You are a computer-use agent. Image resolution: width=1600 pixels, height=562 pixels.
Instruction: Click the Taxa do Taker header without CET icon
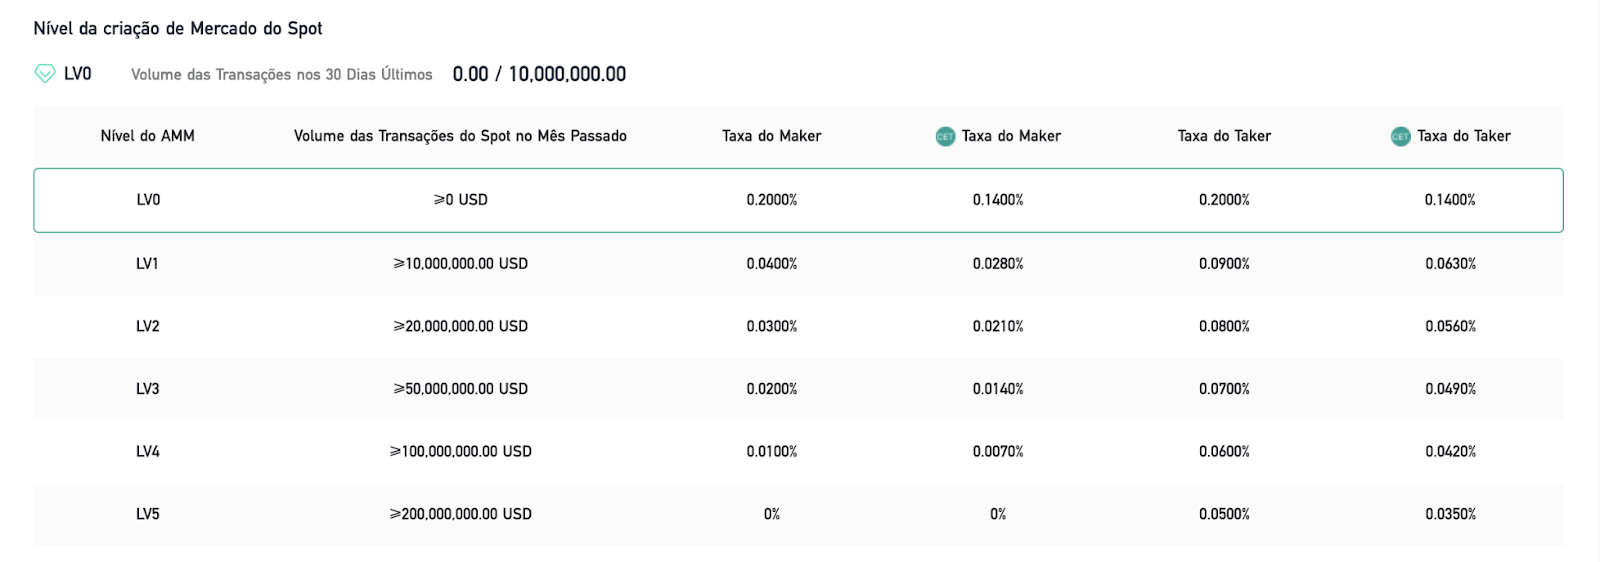tap(1224, 136)
